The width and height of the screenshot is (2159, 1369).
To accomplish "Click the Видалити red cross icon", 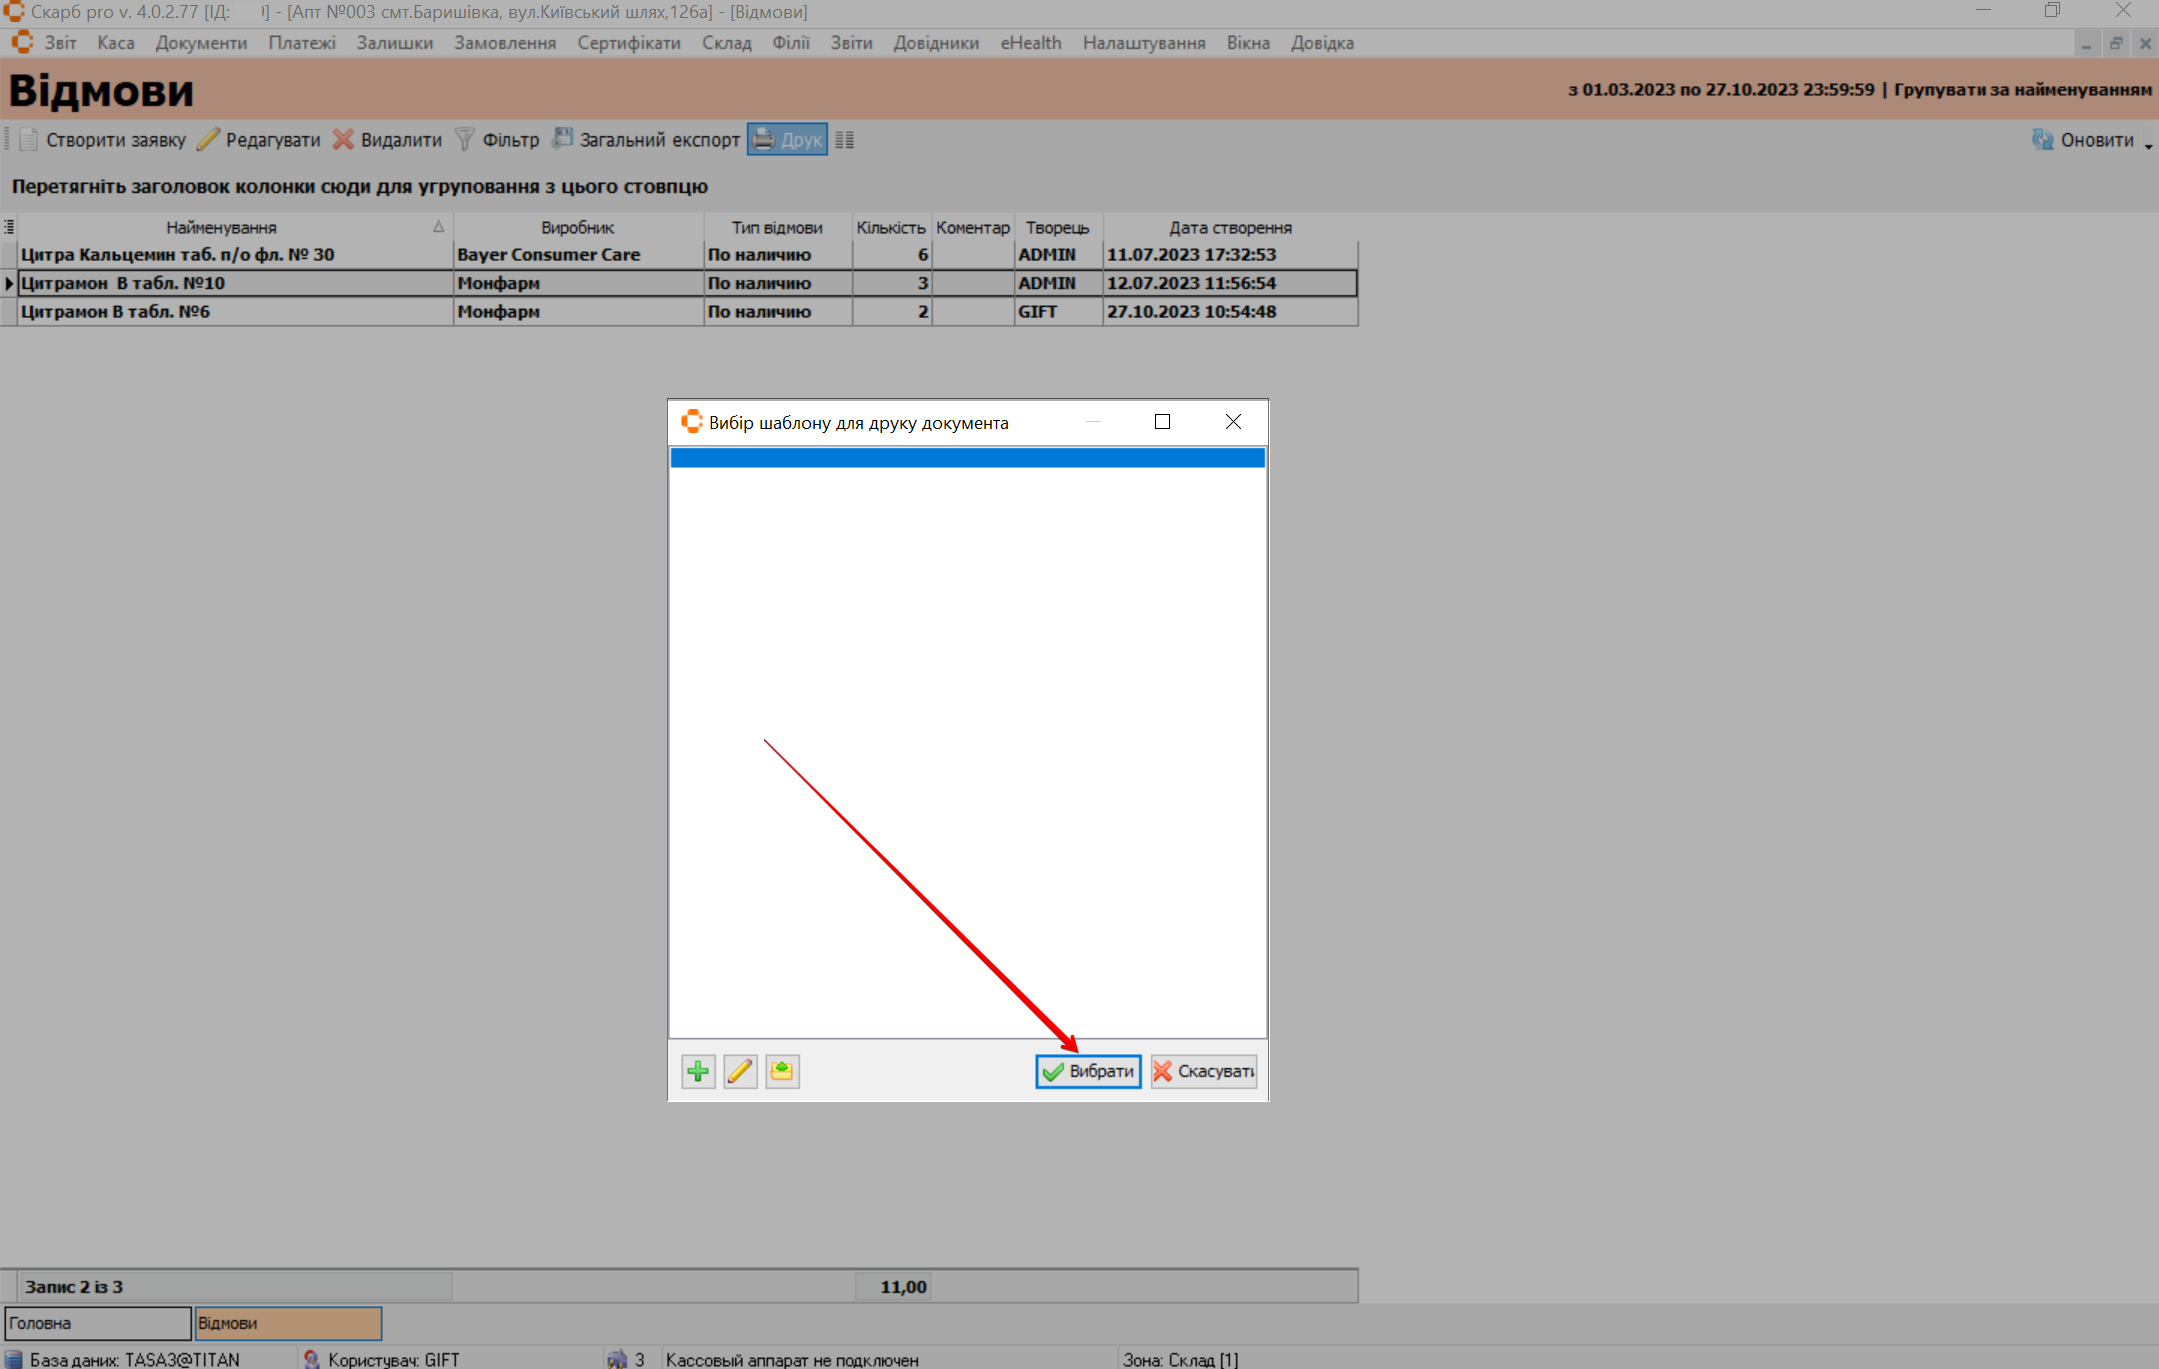I will point(344,140).
